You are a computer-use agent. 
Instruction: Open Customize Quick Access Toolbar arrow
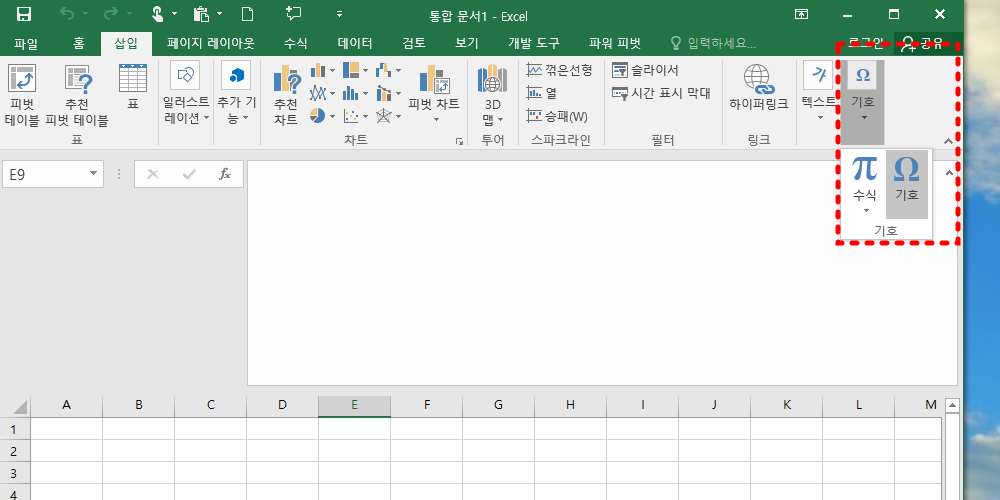(x=339, y=14)
